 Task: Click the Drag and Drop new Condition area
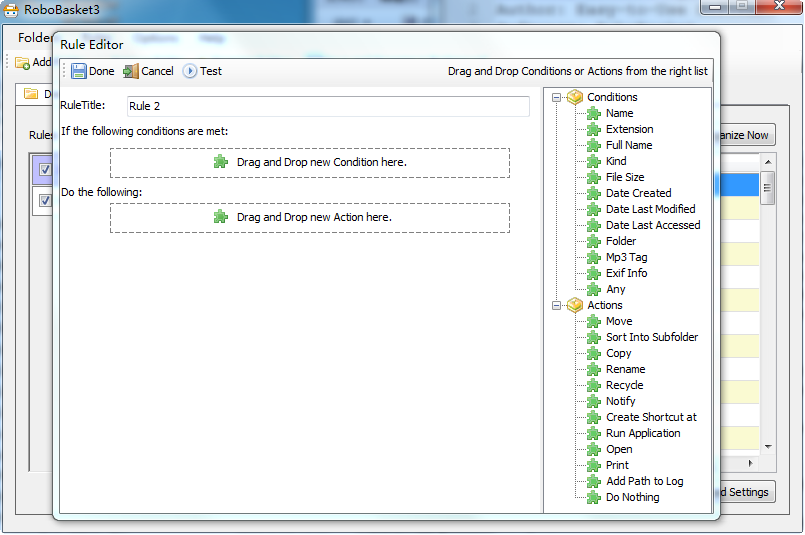pos(310,162)
